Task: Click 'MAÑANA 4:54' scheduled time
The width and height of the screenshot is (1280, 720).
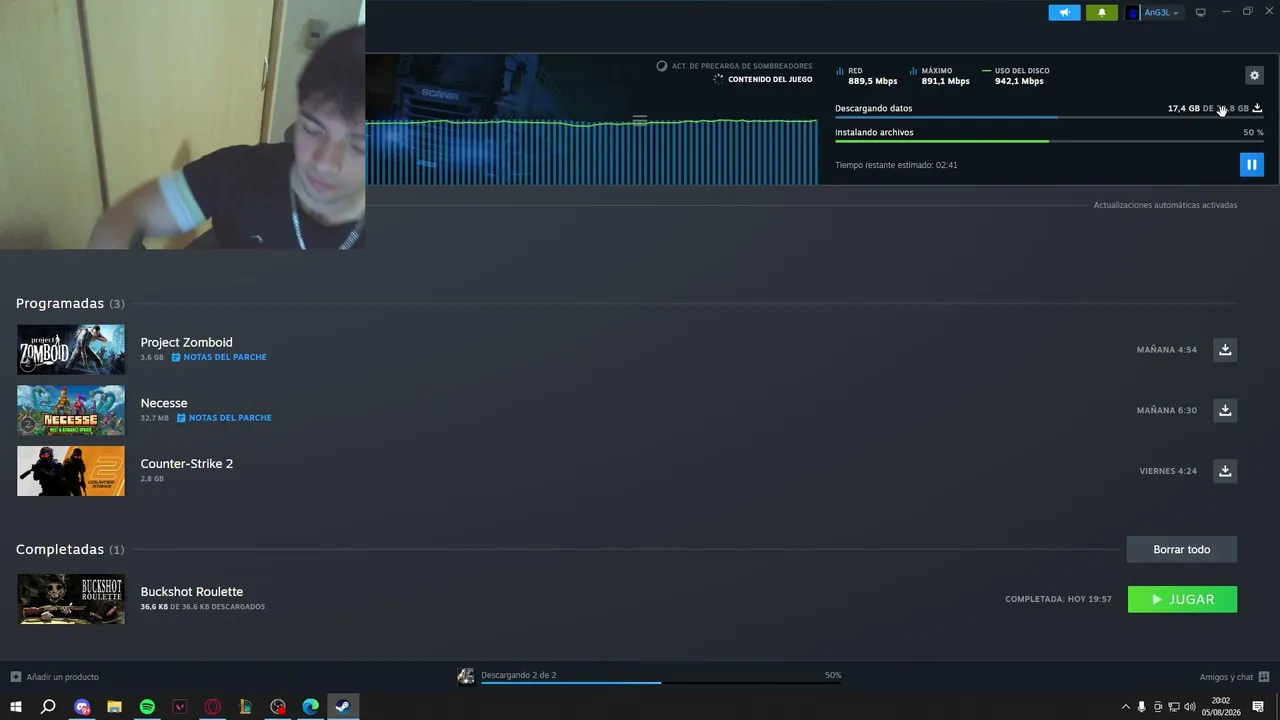Action: pos(1167,350)
